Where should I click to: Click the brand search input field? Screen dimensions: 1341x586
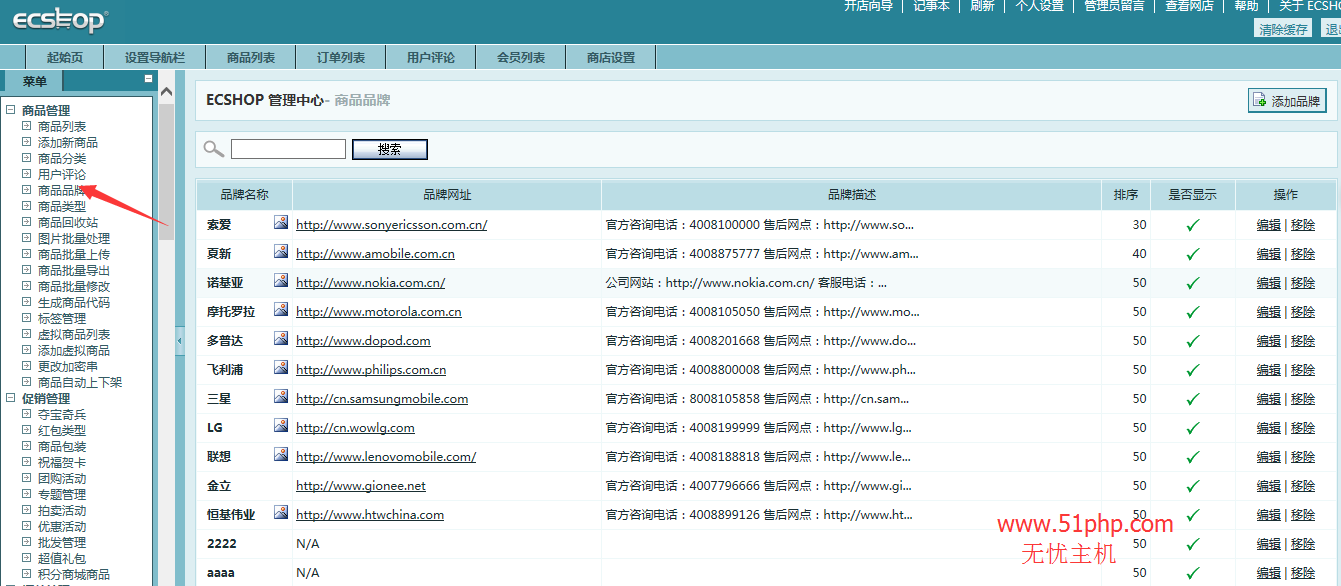(288, 149)
